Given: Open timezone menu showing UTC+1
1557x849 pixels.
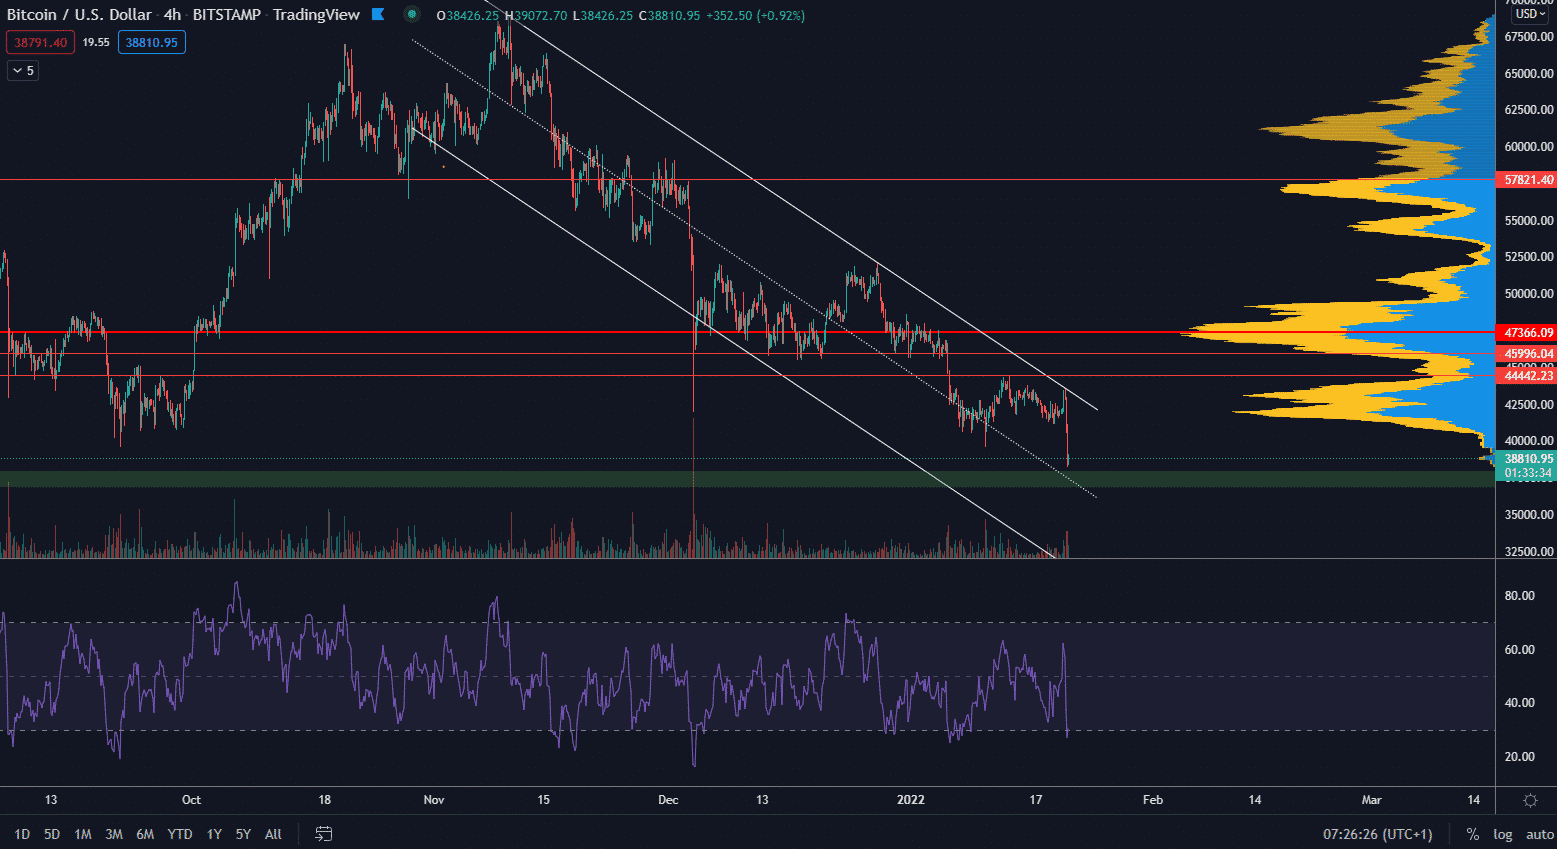Looking at the screenshot, I should pyautogui.click(x=1377, y=834).
